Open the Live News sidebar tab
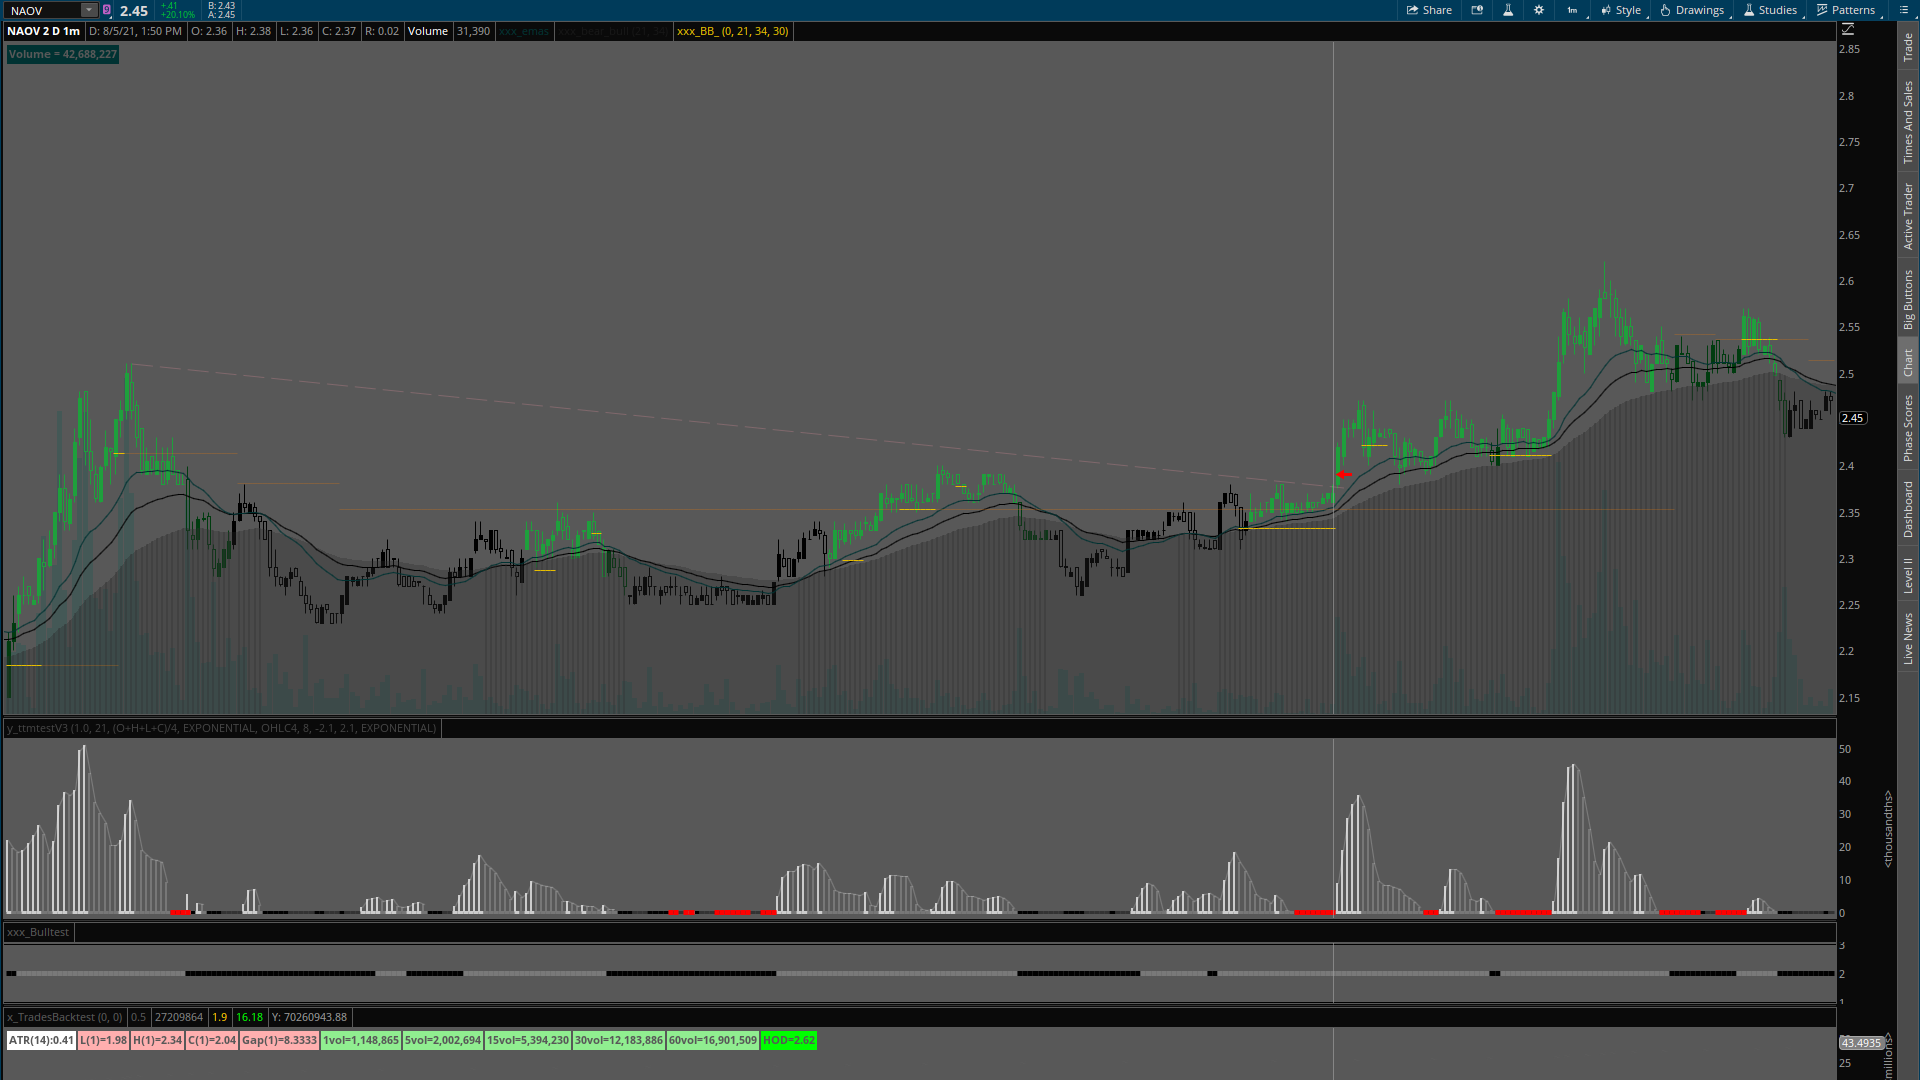Image resolution: width=1920 pixels, height=1080 pixels. click(x=1908, y=639)
